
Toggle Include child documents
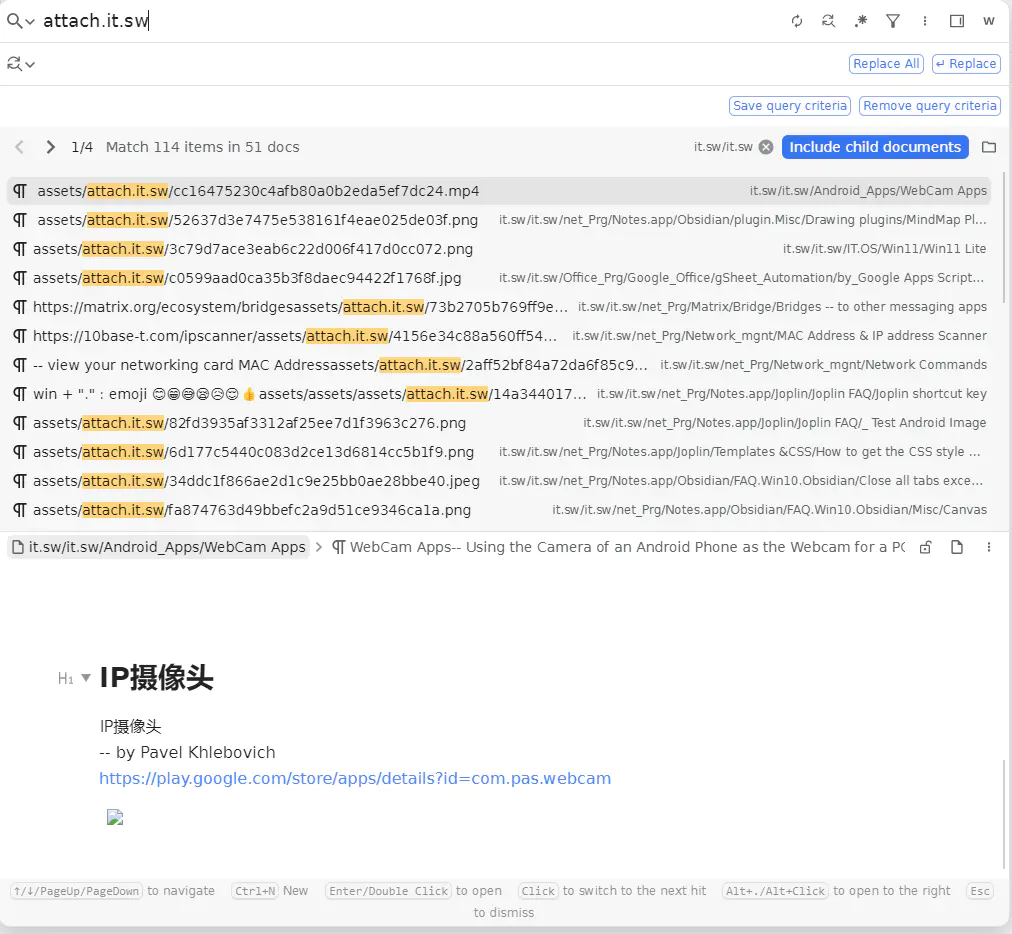875,147
